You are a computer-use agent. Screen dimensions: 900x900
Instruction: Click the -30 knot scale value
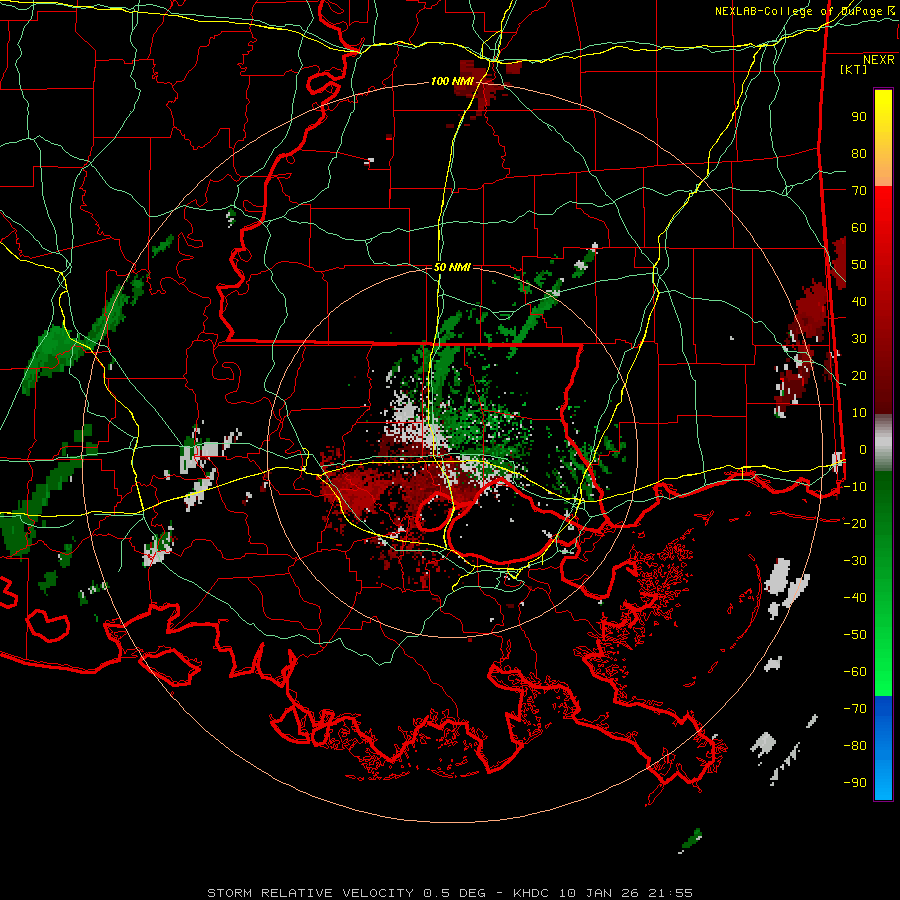coord(855,561)
